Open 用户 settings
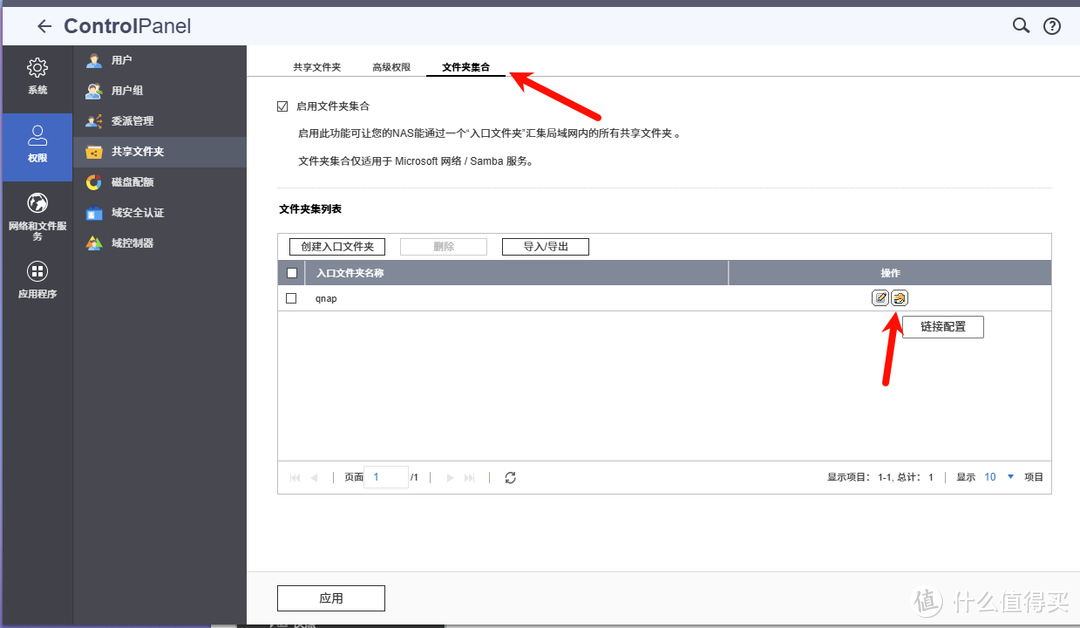Image resolution: width=1080 pixels, height=628 pixels. [x=160, y=60]
